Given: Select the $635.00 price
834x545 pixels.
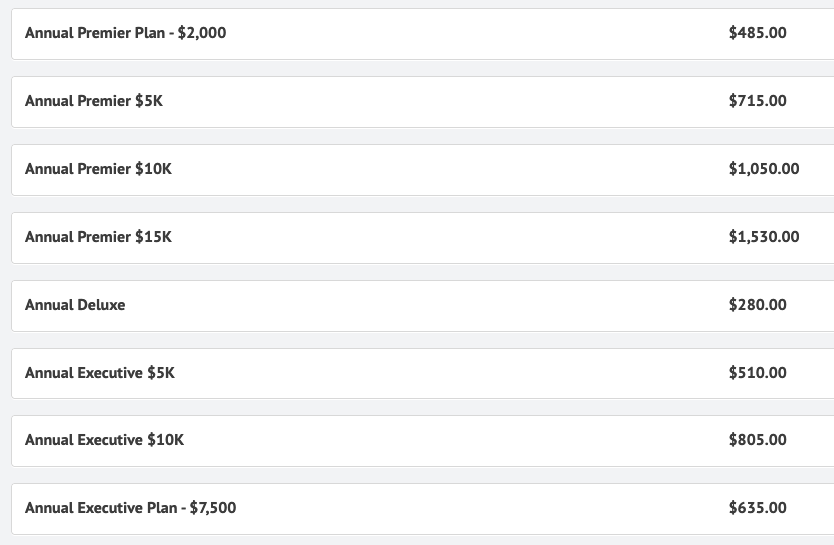Looking at the screenshot, I should pos(757,508).
